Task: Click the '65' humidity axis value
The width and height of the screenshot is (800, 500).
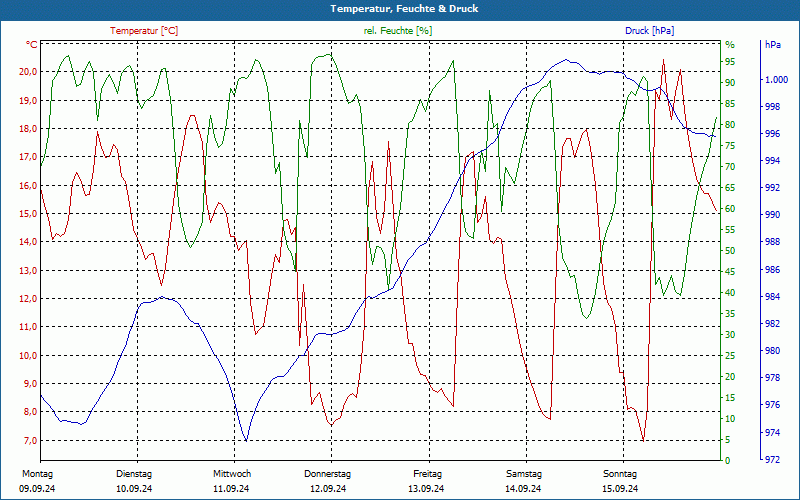Action: 730,188
